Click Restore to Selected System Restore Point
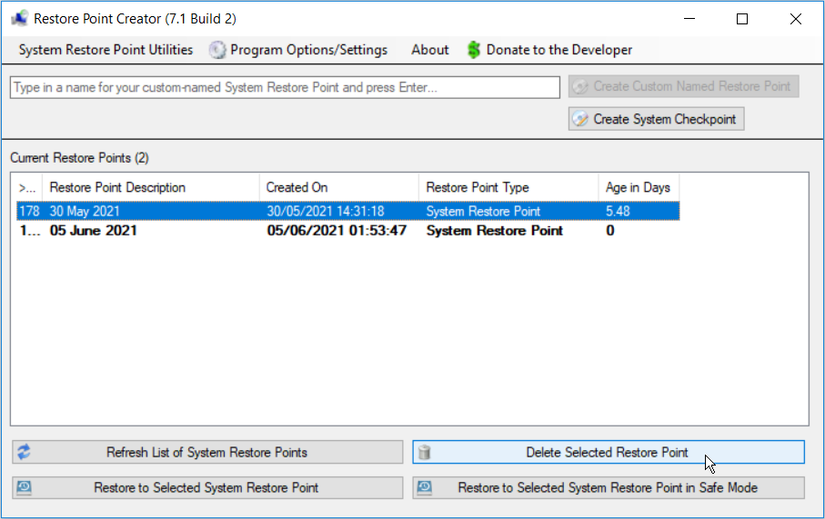Screen dimensions: 825x519 click(207, 487)
